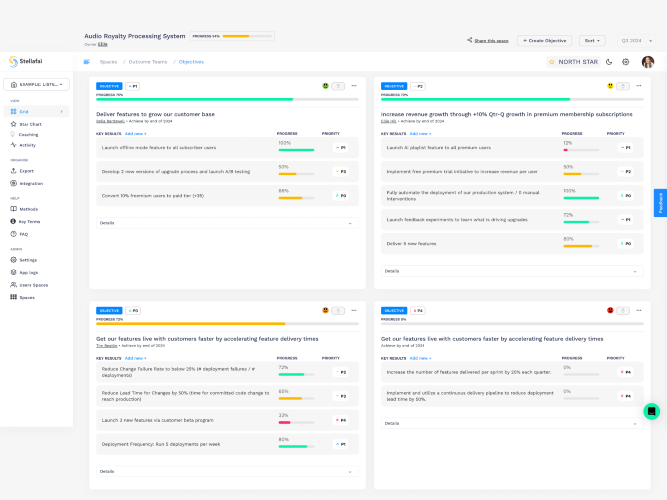
Task: Click the share icon beside Share this space
Action: (470, 40)
